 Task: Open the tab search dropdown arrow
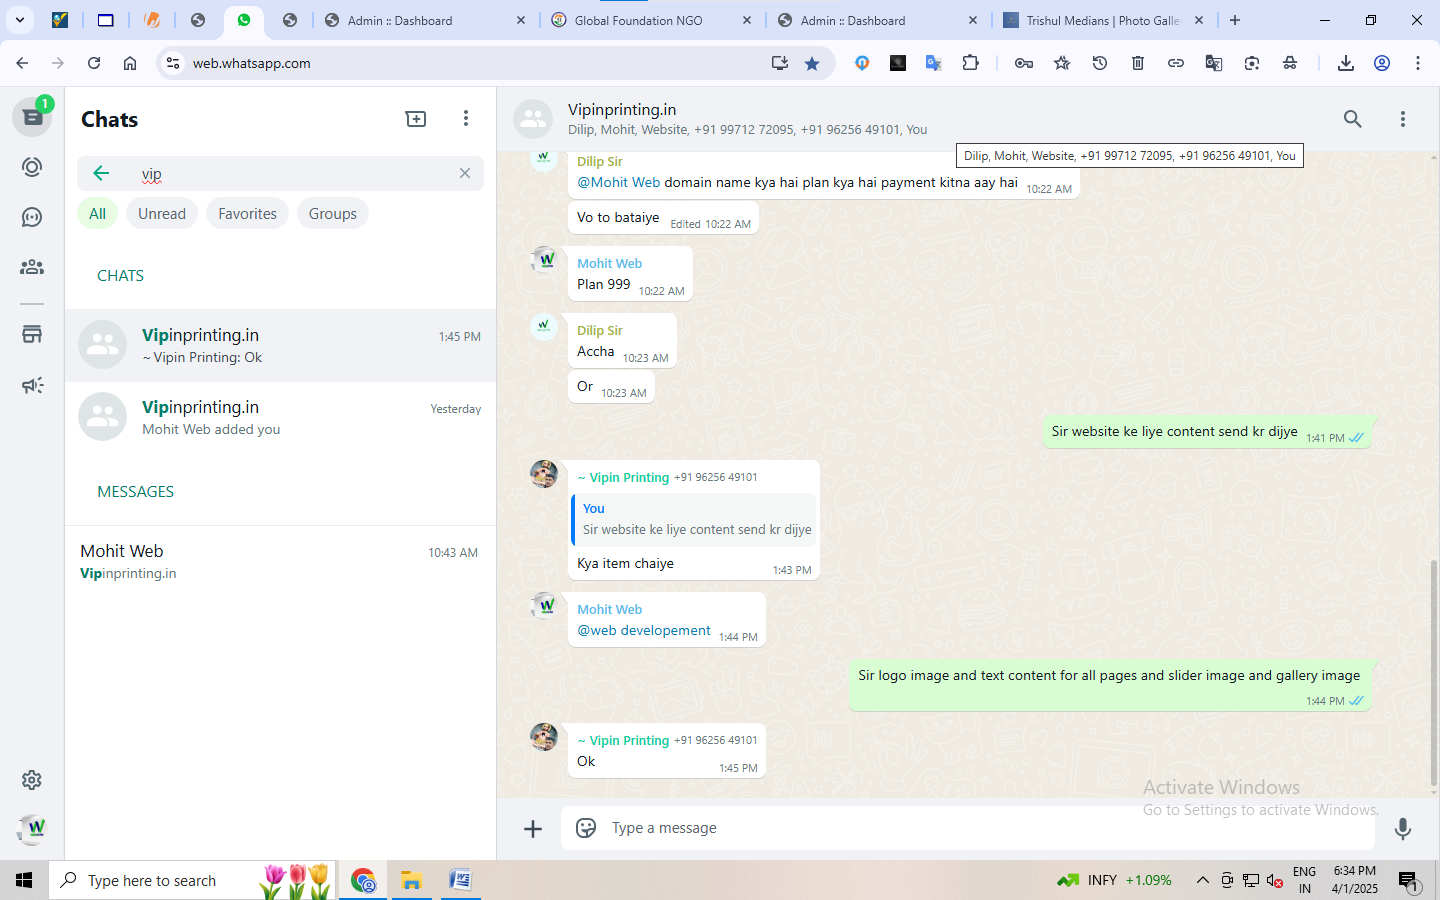point(19,20)
